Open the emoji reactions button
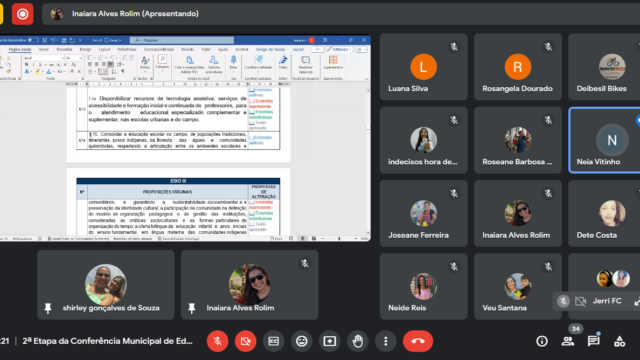 click(302, 341)
